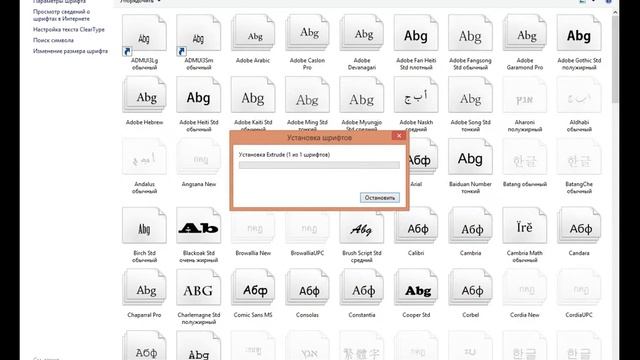Viewport: 640px width, 360px height.
Task: Open Поиск символа link
Action: pyautogui.click(x=53, y=40)
